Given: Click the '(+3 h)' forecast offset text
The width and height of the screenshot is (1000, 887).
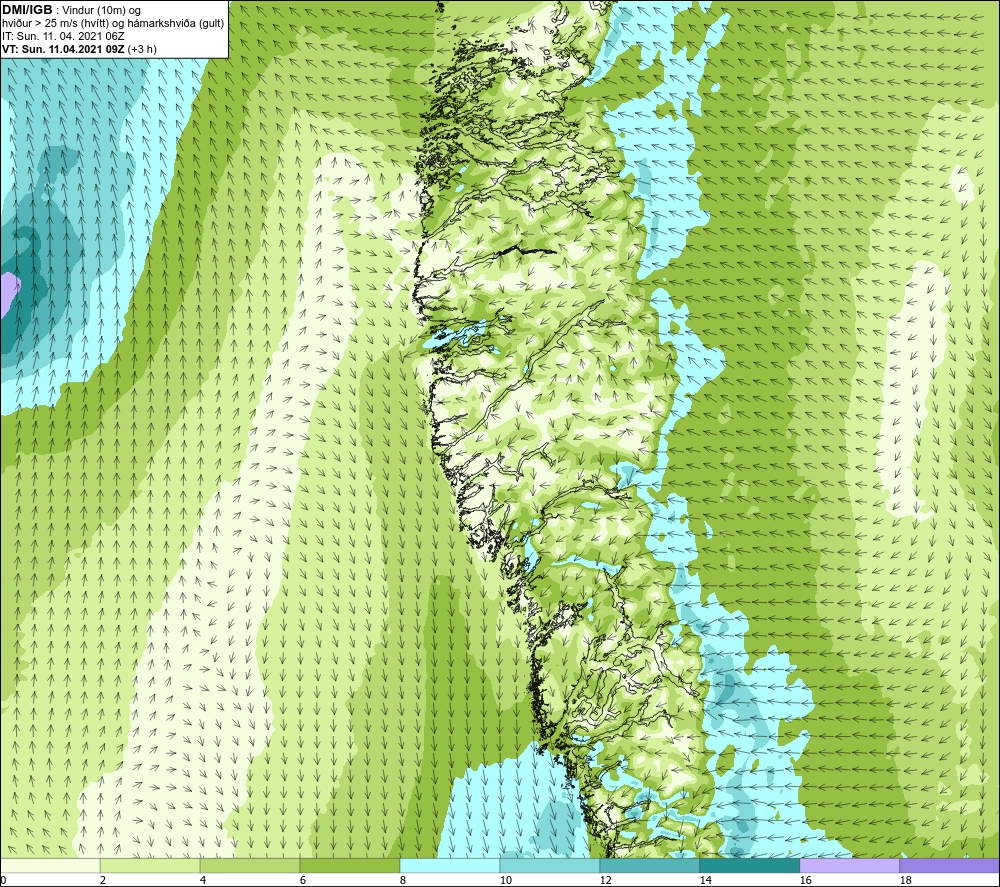Looking at the screenshot, I should (142, 49).
